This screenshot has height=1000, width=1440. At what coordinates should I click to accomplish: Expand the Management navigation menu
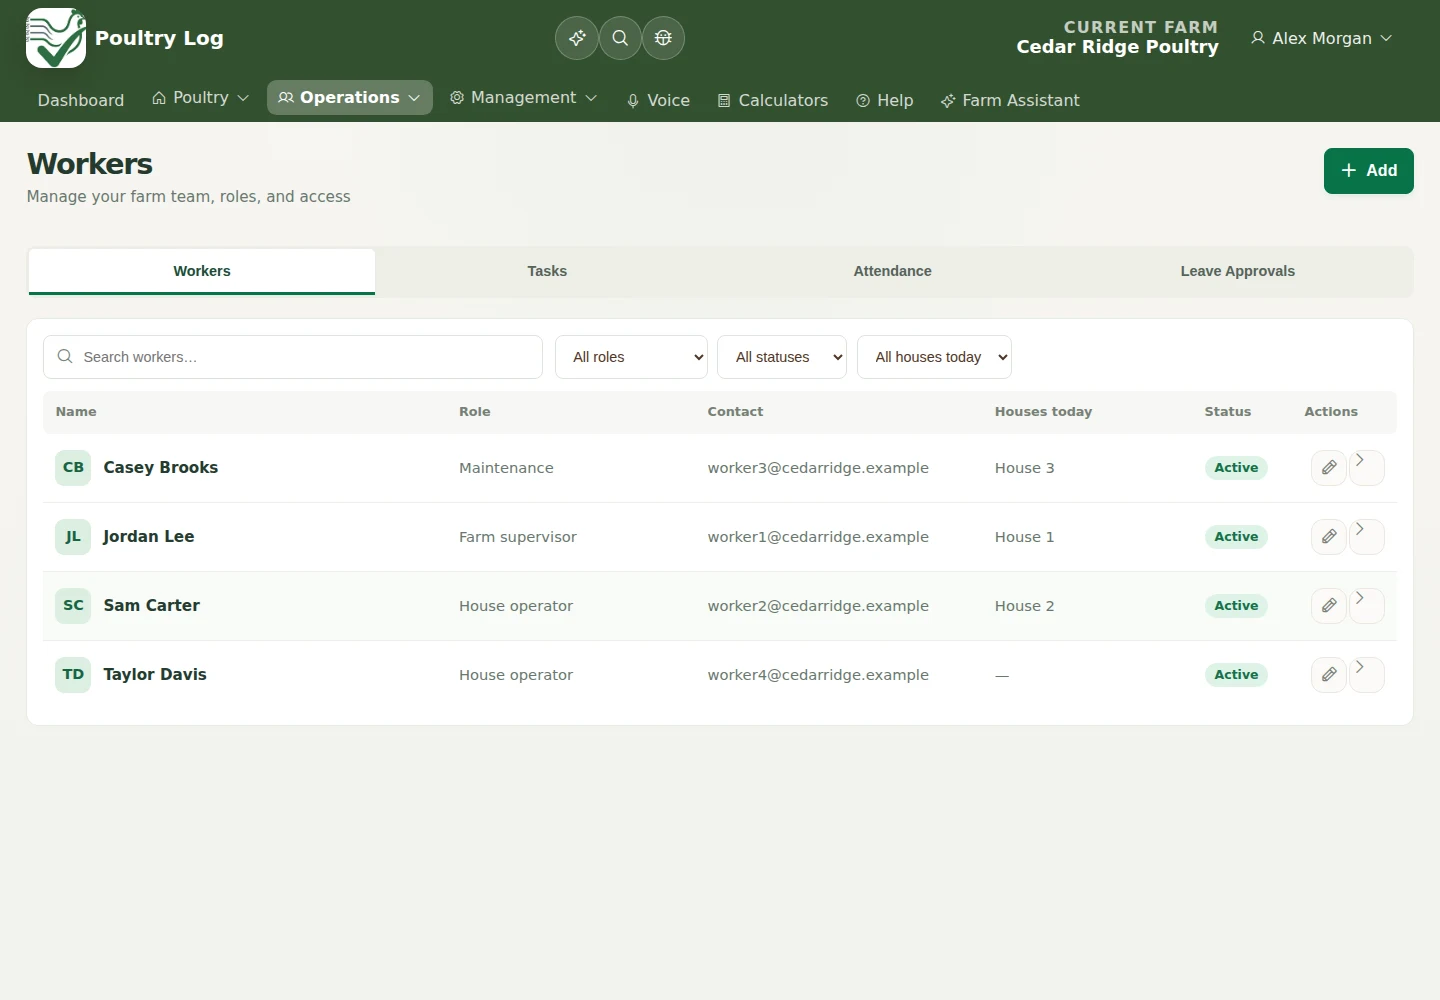523,98
